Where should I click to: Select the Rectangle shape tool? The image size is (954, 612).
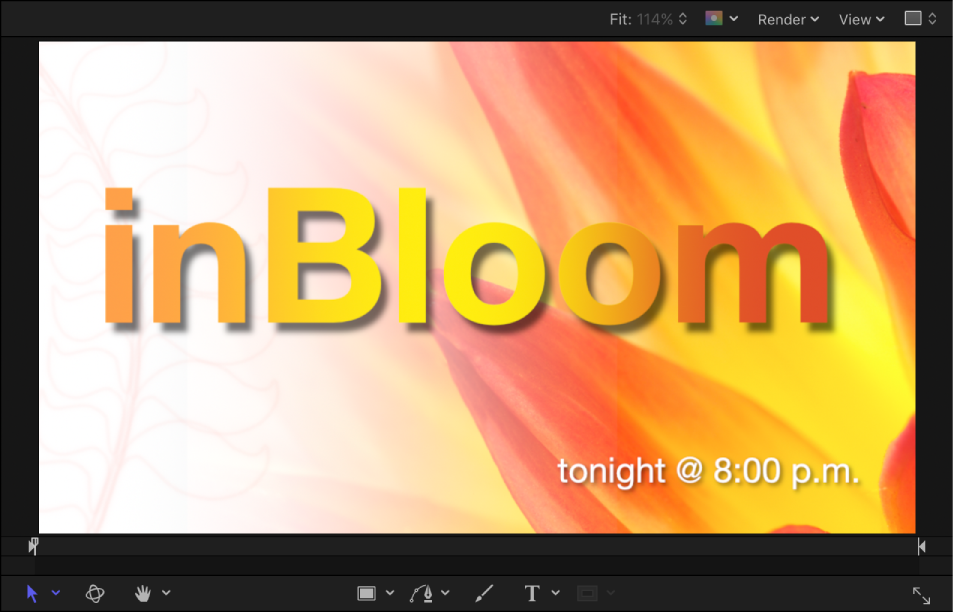pos(368,592)
